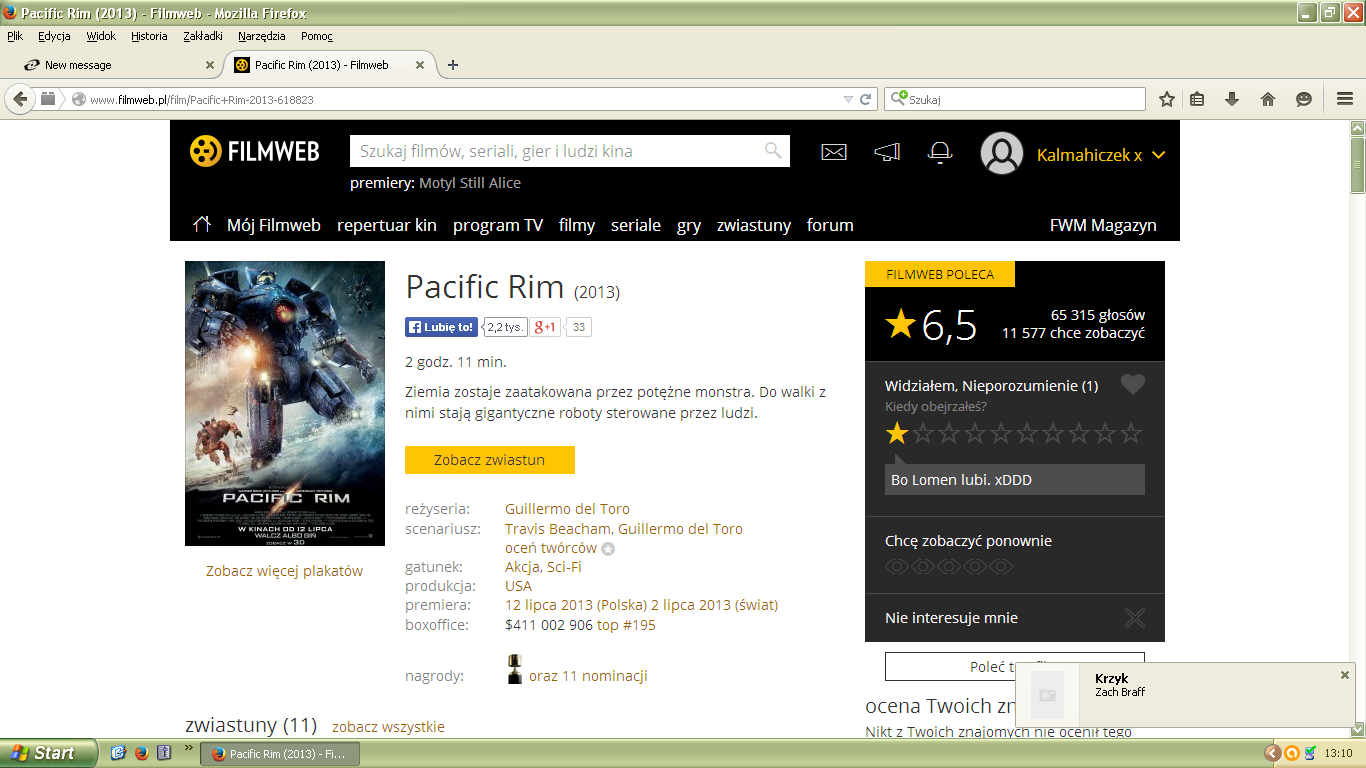Open the megaphone announcements icon
The image size is (1366, 768).
(x=886, y=152)
